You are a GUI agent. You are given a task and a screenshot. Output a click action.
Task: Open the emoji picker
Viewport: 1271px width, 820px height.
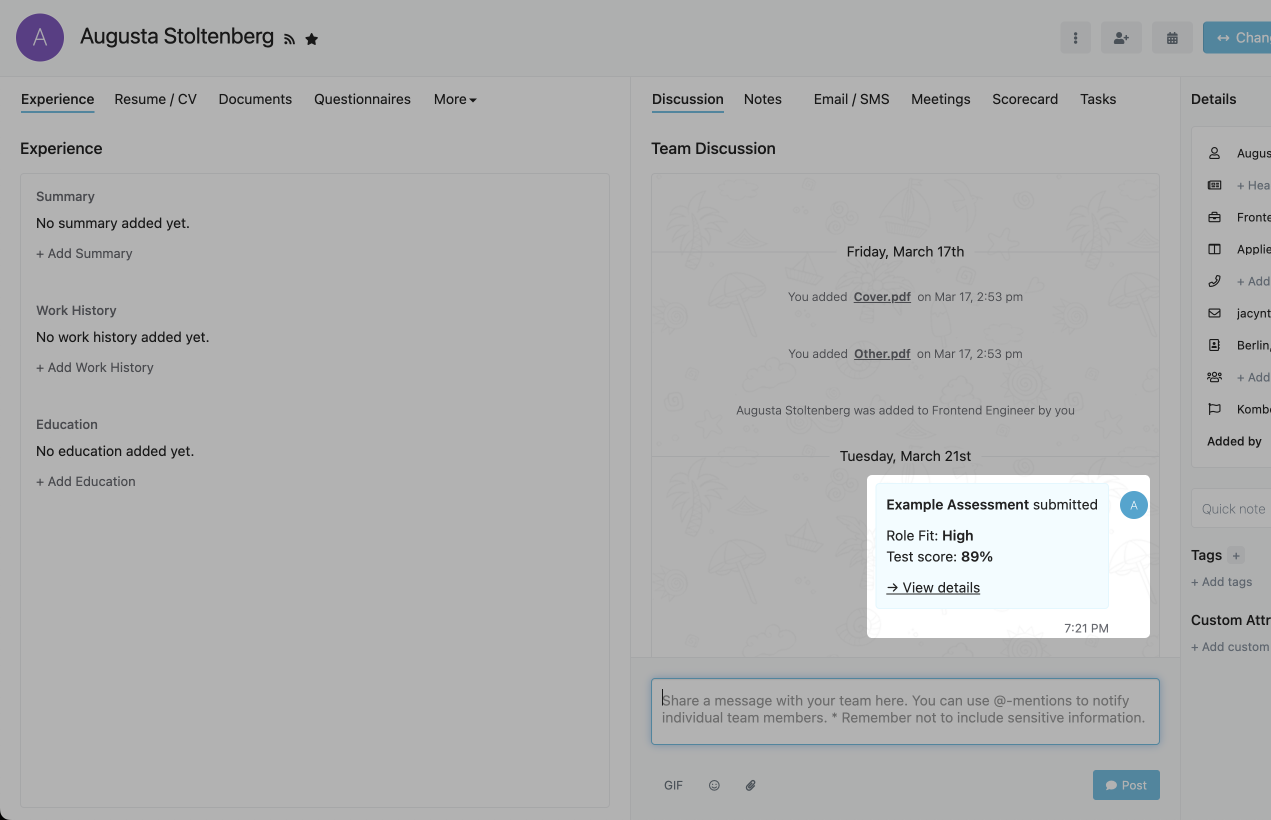[x=714, y=785]
